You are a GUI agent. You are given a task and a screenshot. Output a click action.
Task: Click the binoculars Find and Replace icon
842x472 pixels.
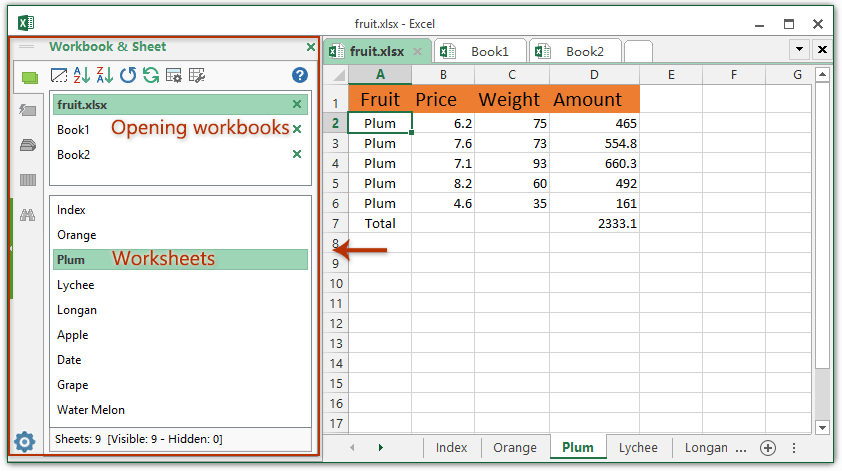28,215
